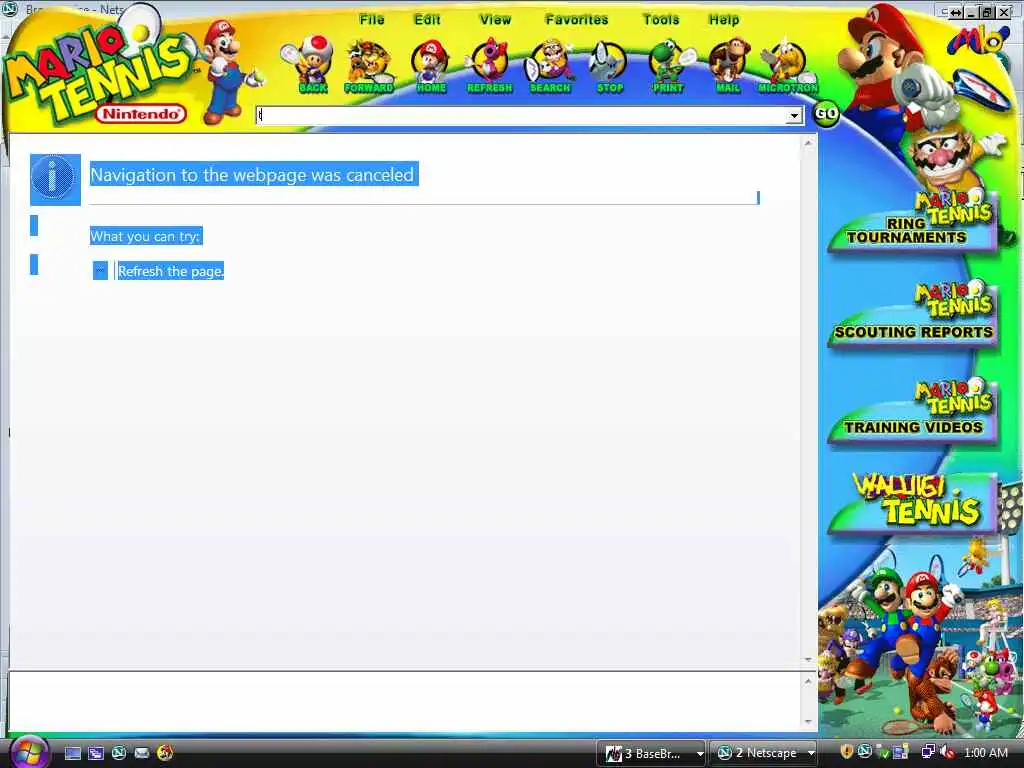Go to Home via Baby Mario icon
This screenshot has width=1024, height=768.
tap(430, 67)
